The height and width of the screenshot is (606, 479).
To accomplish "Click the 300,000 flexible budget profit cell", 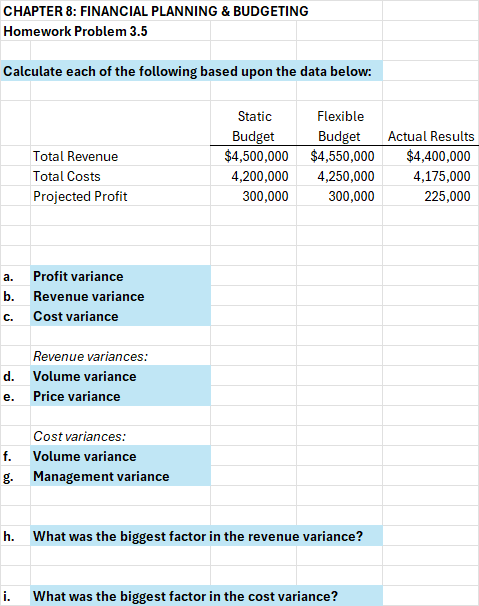I will 340,196.
